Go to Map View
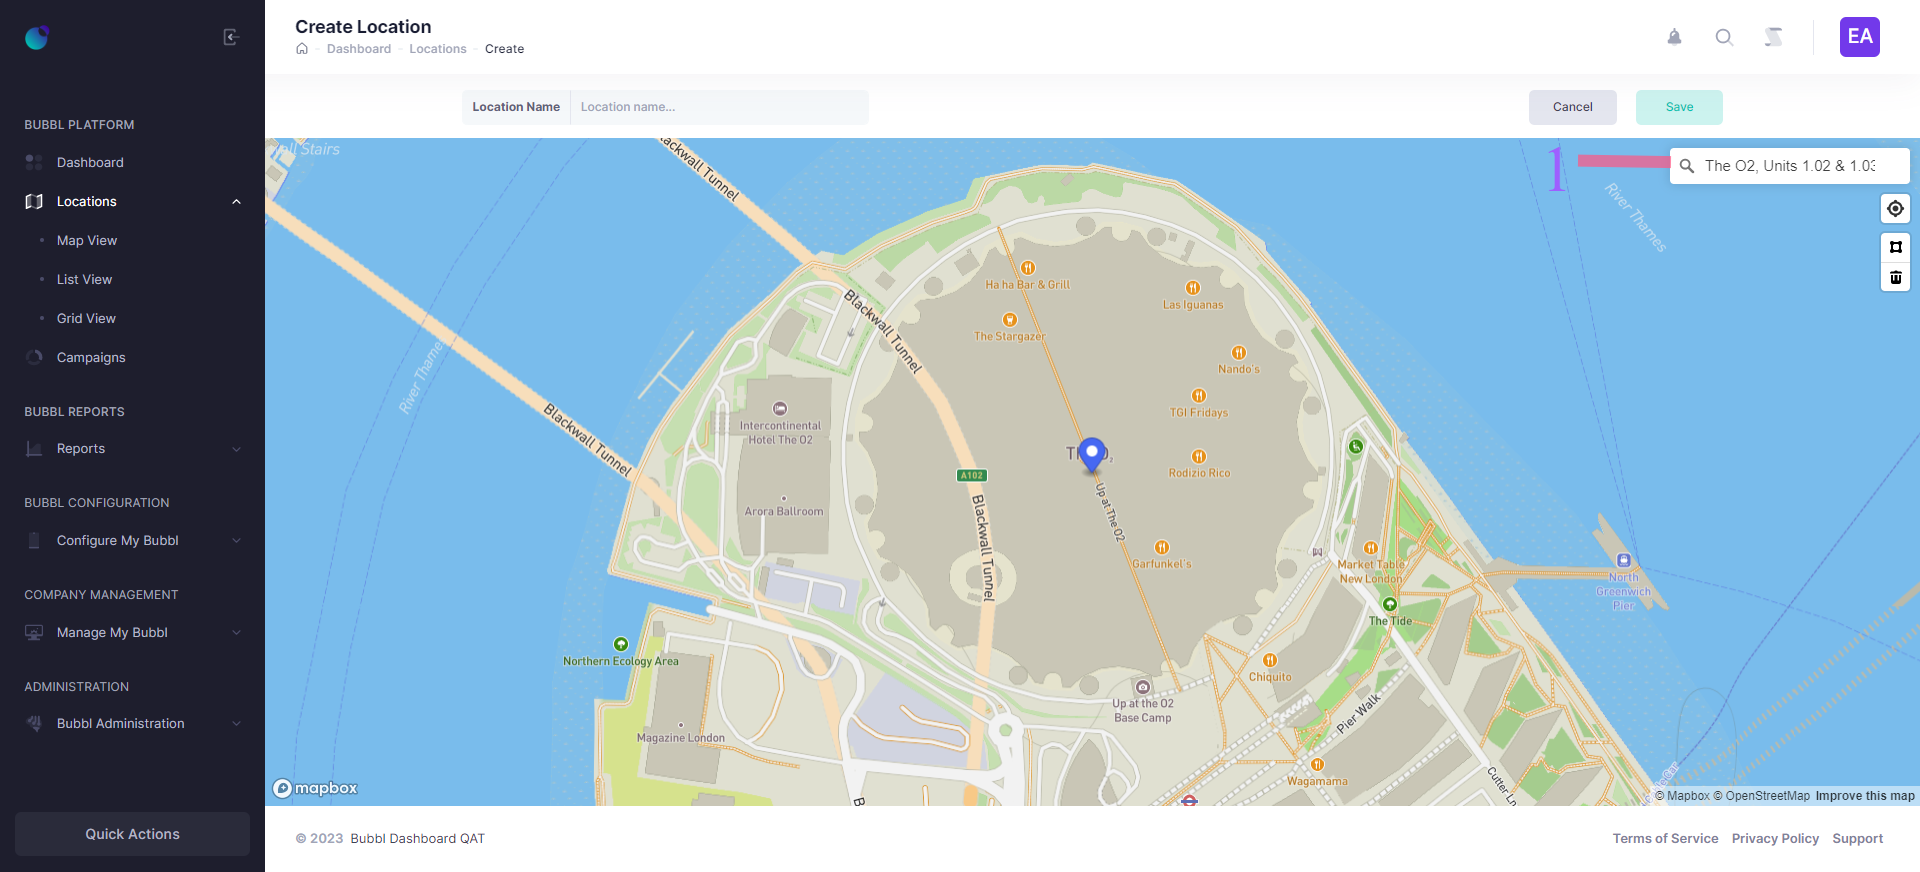 point(87,240)
